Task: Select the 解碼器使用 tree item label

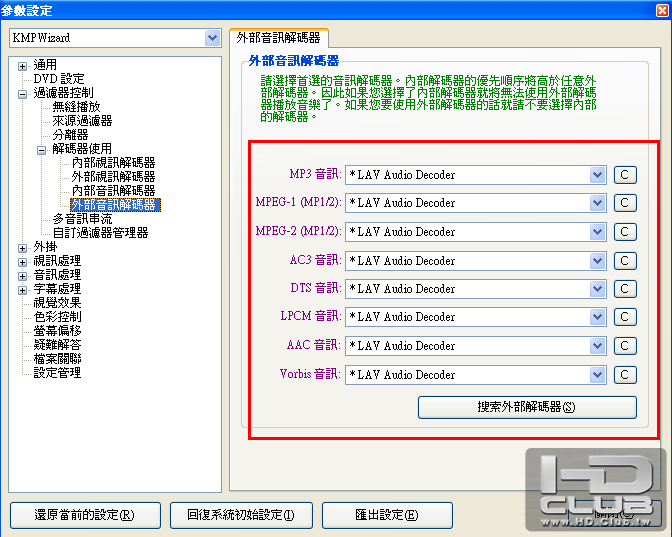Action: (82, 149)
